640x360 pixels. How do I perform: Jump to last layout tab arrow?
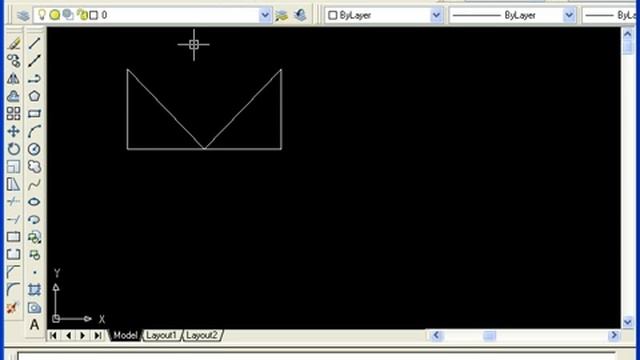tap(98, 336)
